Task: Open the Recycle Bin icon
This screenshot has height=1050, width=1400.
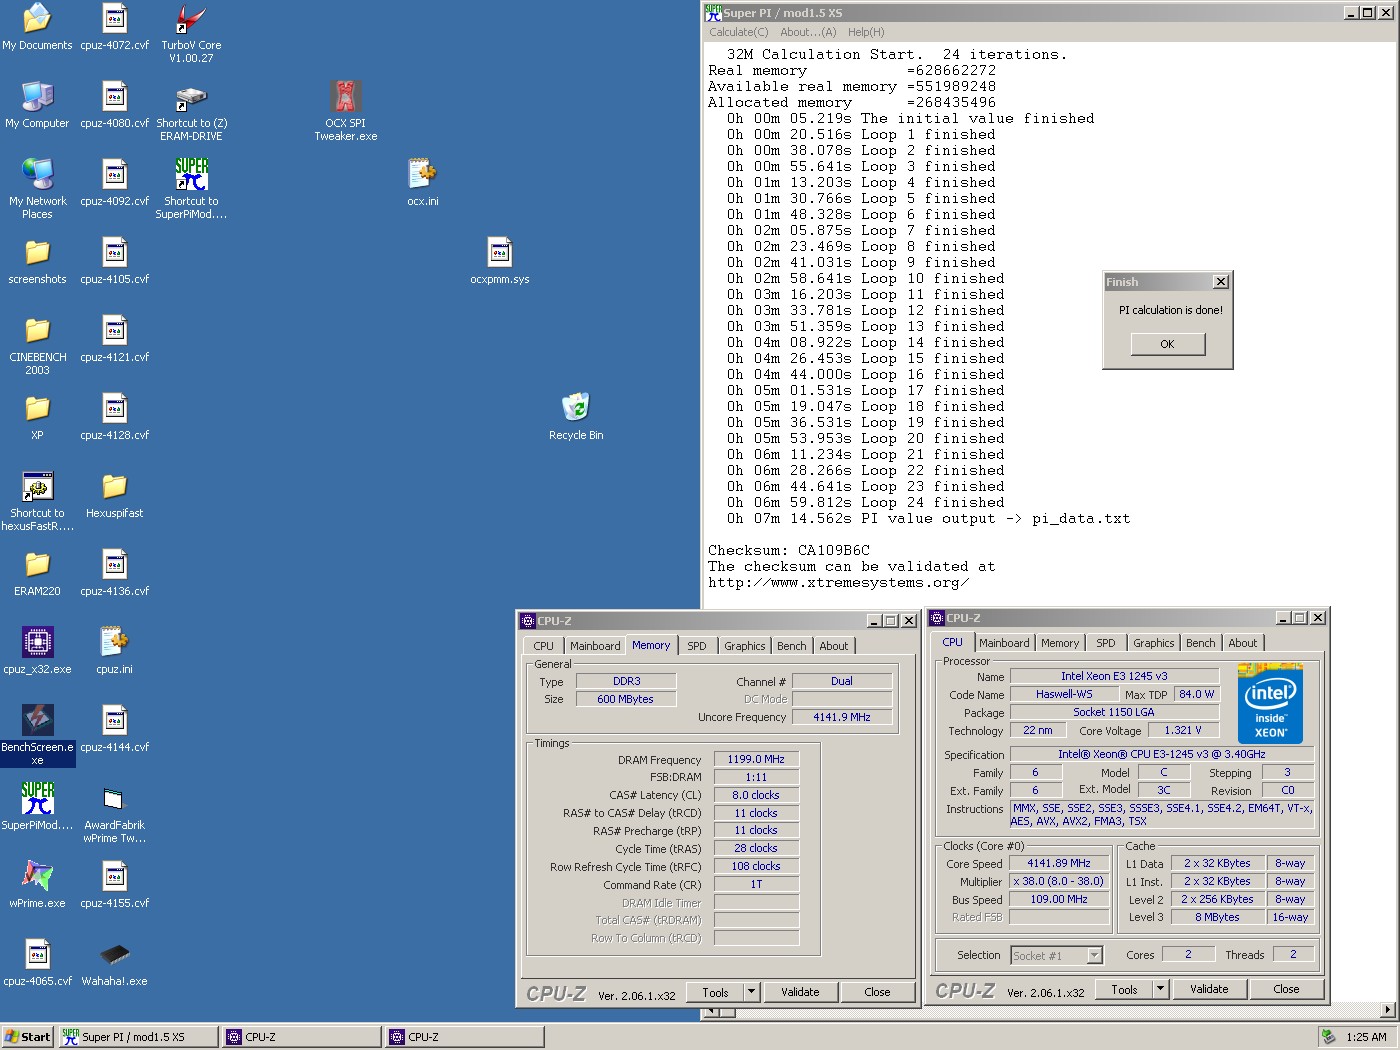Action: (x=576, y=416)
